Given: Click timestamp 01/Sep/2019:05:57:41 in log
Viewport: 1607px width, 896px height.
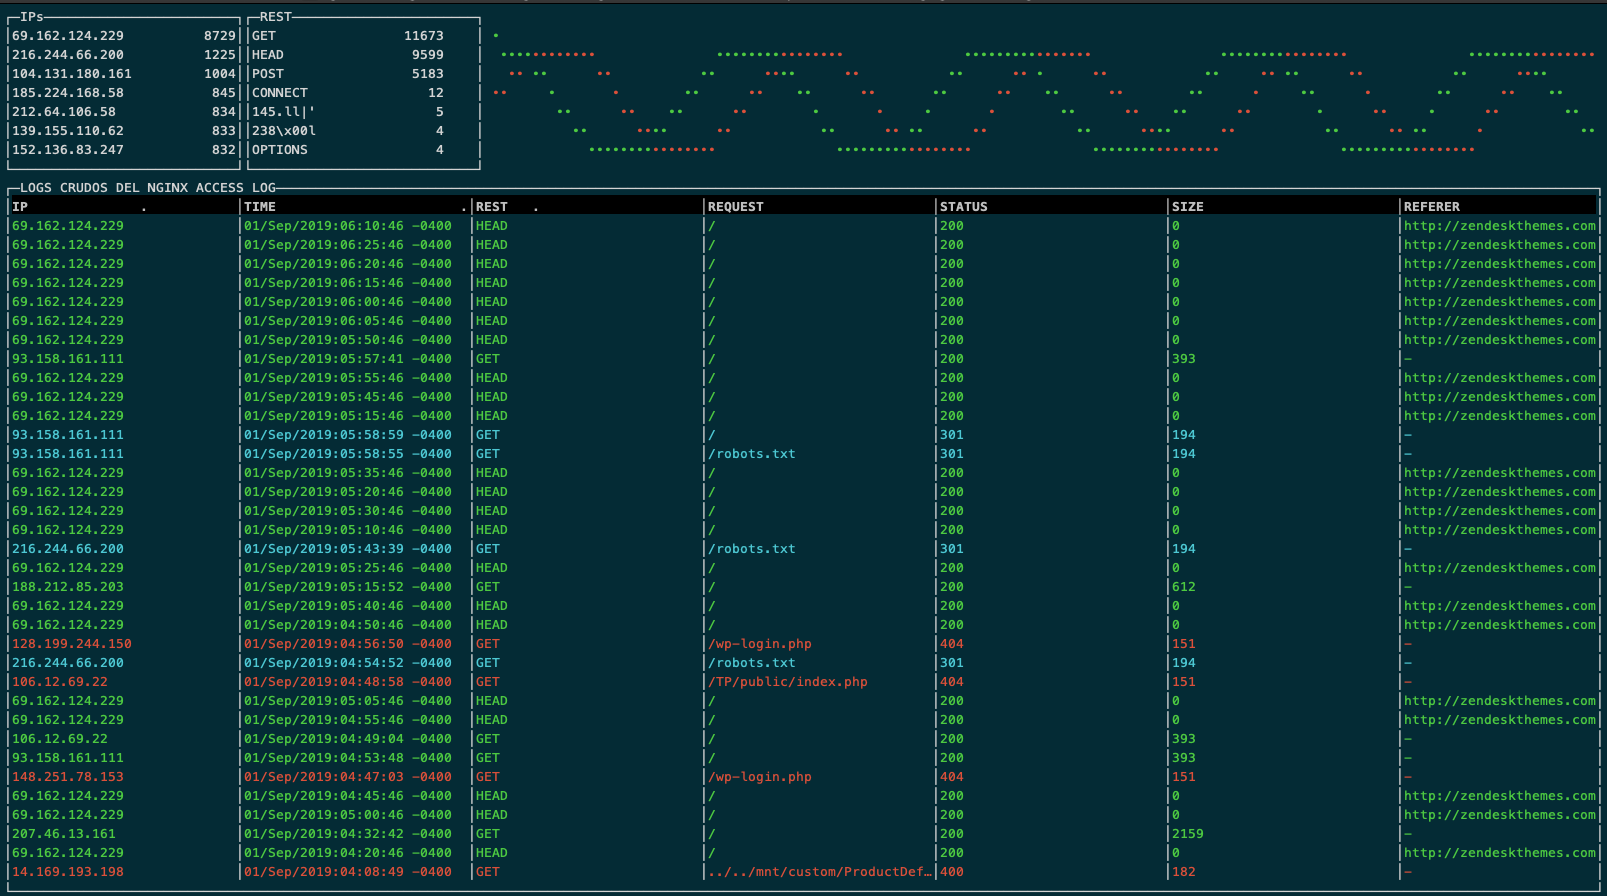Looking at the screenshot, I should (348, 358).
